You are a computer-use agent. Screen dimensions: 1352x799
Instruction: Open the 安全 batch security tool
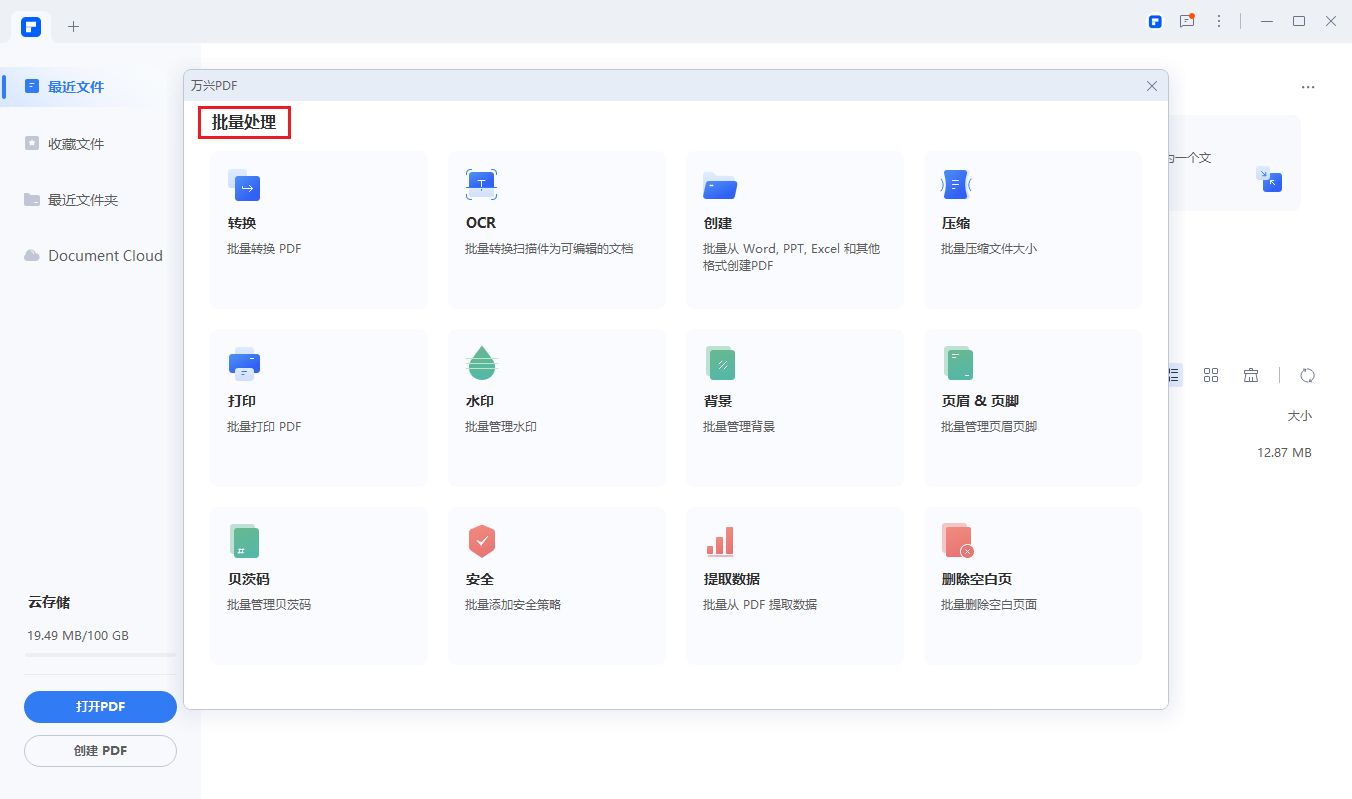click(557, 585)
